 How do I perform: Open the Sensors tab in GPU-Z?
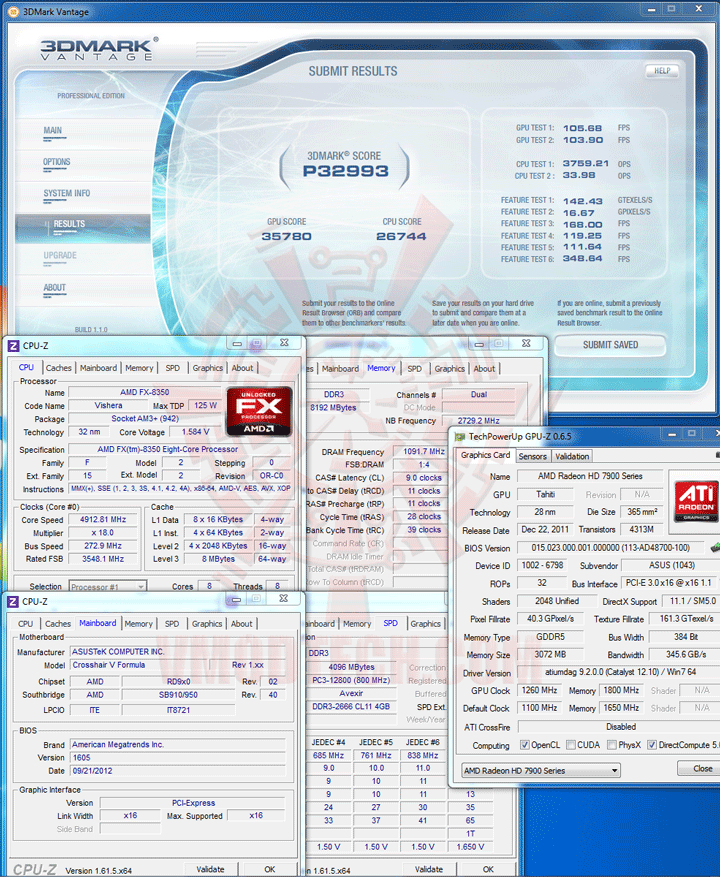tap(533, 456)
